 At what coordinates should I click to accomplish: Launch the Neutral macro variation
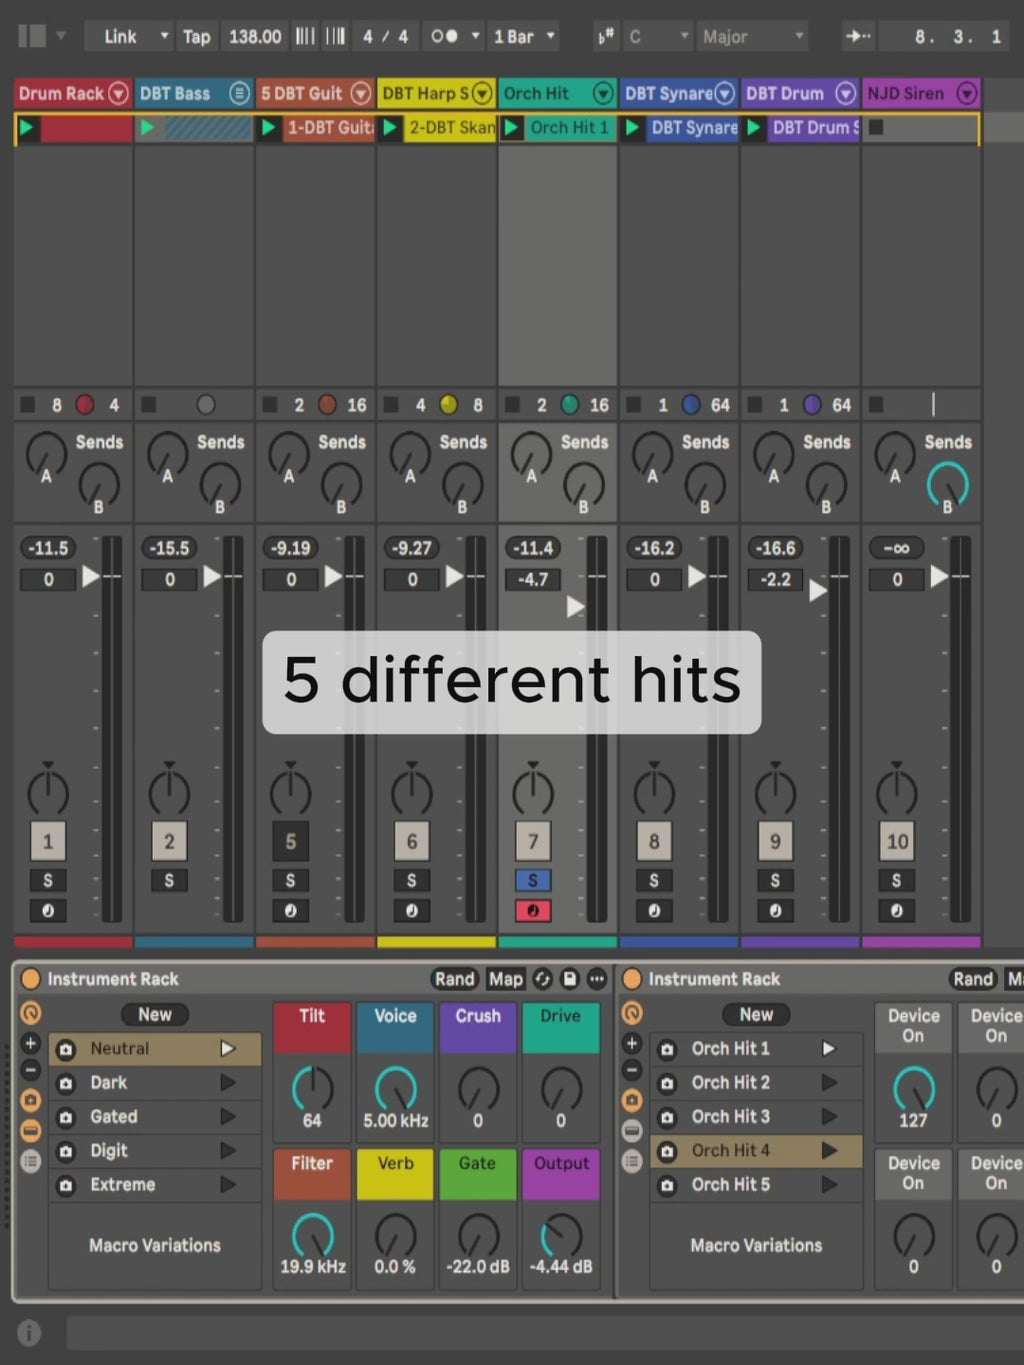[x=228, y=1048]
